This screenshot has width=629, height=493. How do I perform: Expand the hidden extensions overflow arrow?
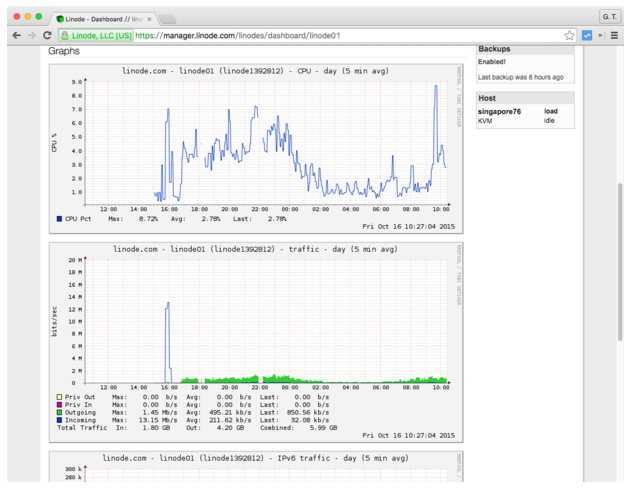600,35
